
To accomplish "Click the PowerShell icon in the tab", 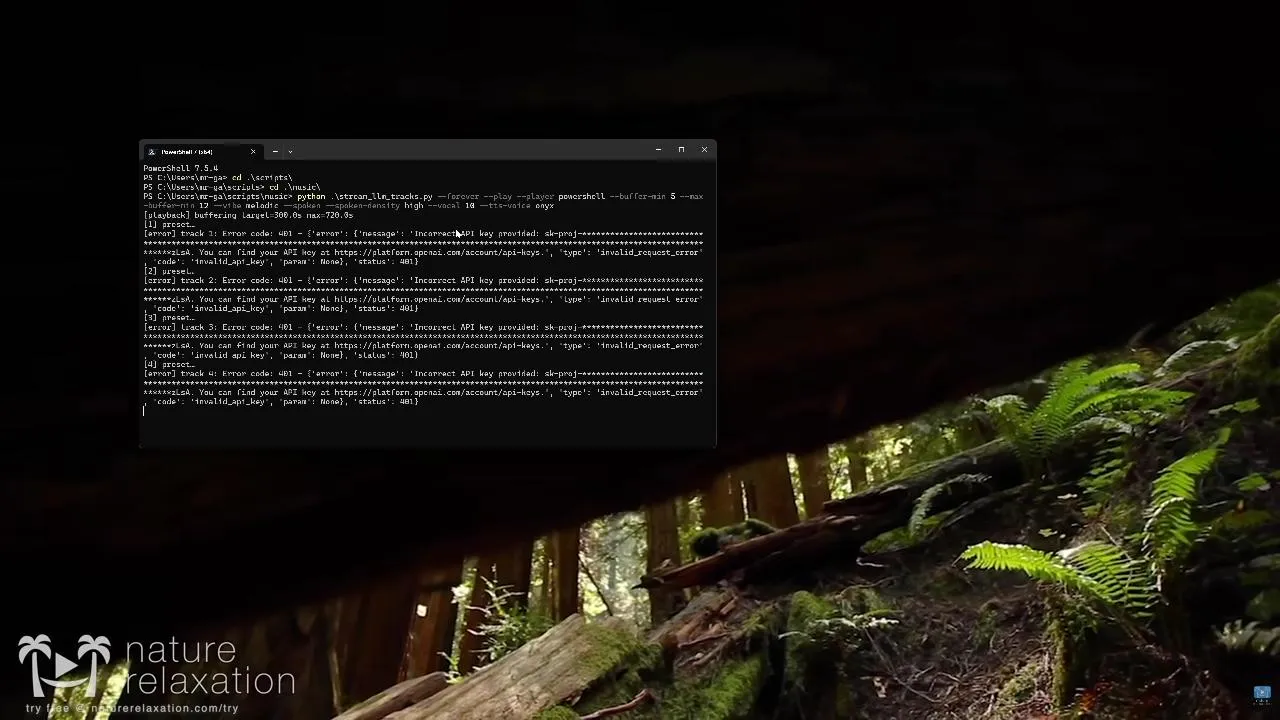I will click(152, 152).
